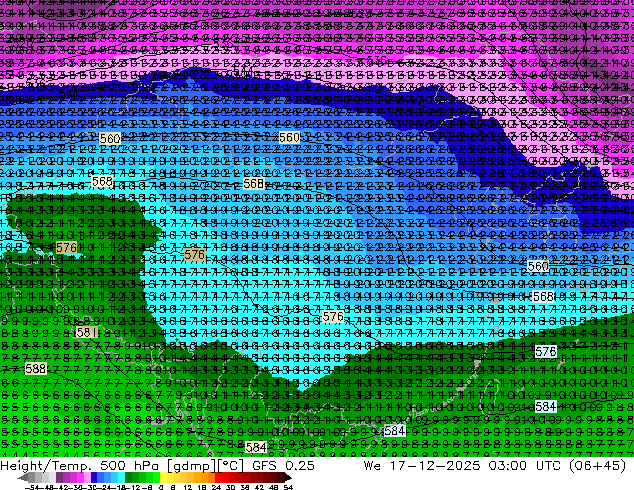Click the rightmost 560 contour label
Image resolution: width=634 pixels, height=490 pixels.
538,266
